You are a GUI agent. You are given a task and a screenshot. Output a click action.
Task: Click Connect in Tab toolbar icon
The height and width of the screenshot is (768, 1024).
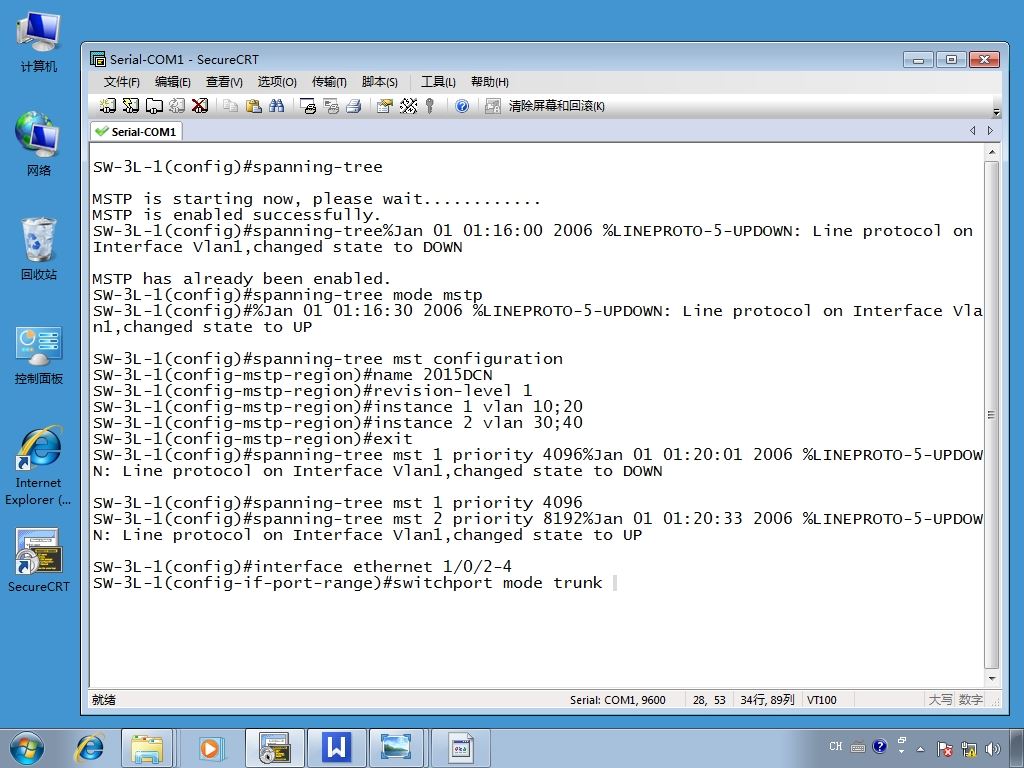pyautogui.click(x=154, y=106)
